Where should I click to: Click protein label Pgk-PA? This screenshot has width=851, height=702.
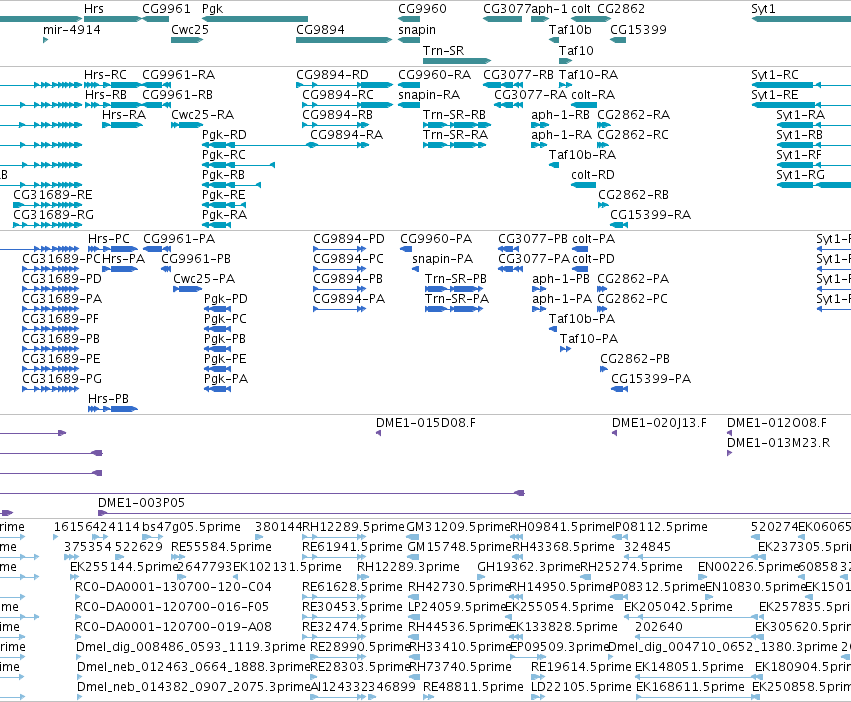[x=226, y=378]
